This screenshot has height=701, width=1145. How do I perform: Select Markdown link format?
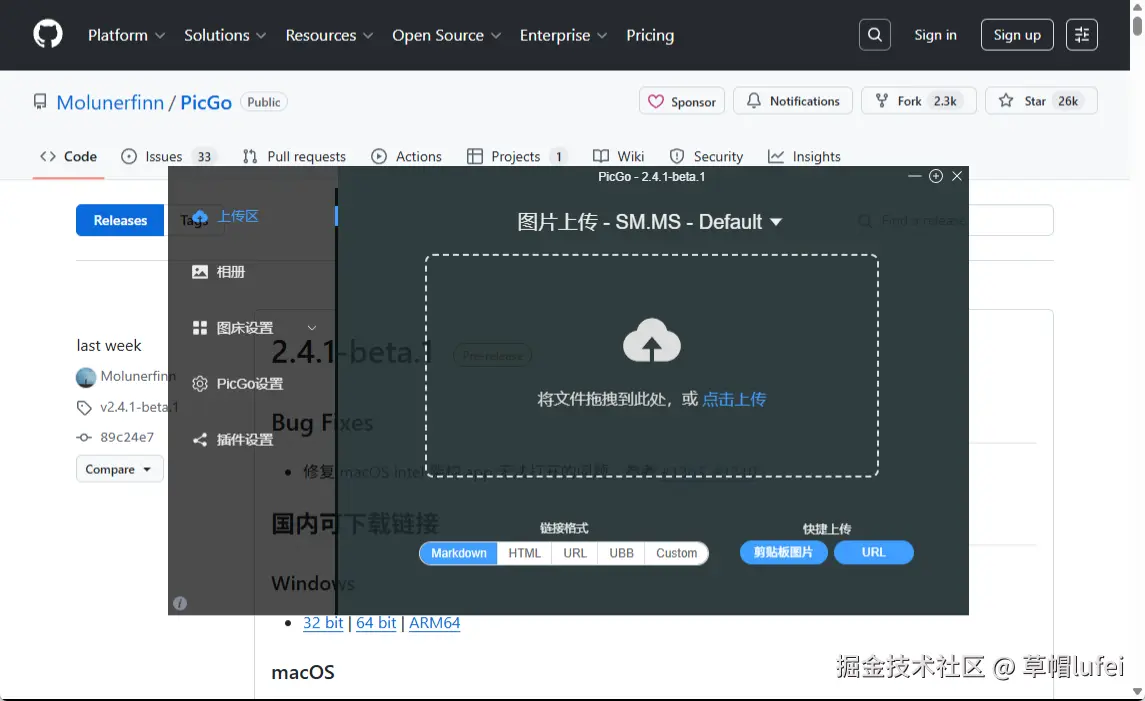[x=459, y=553]
